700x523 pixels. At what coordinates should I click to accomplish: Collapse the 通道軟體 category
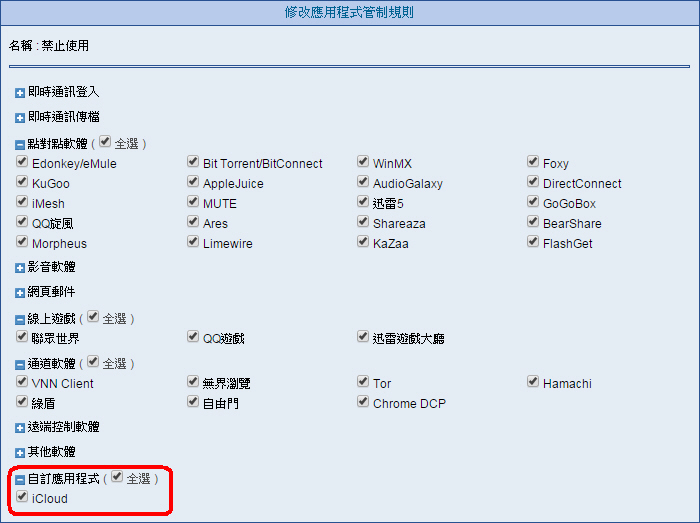20,365
